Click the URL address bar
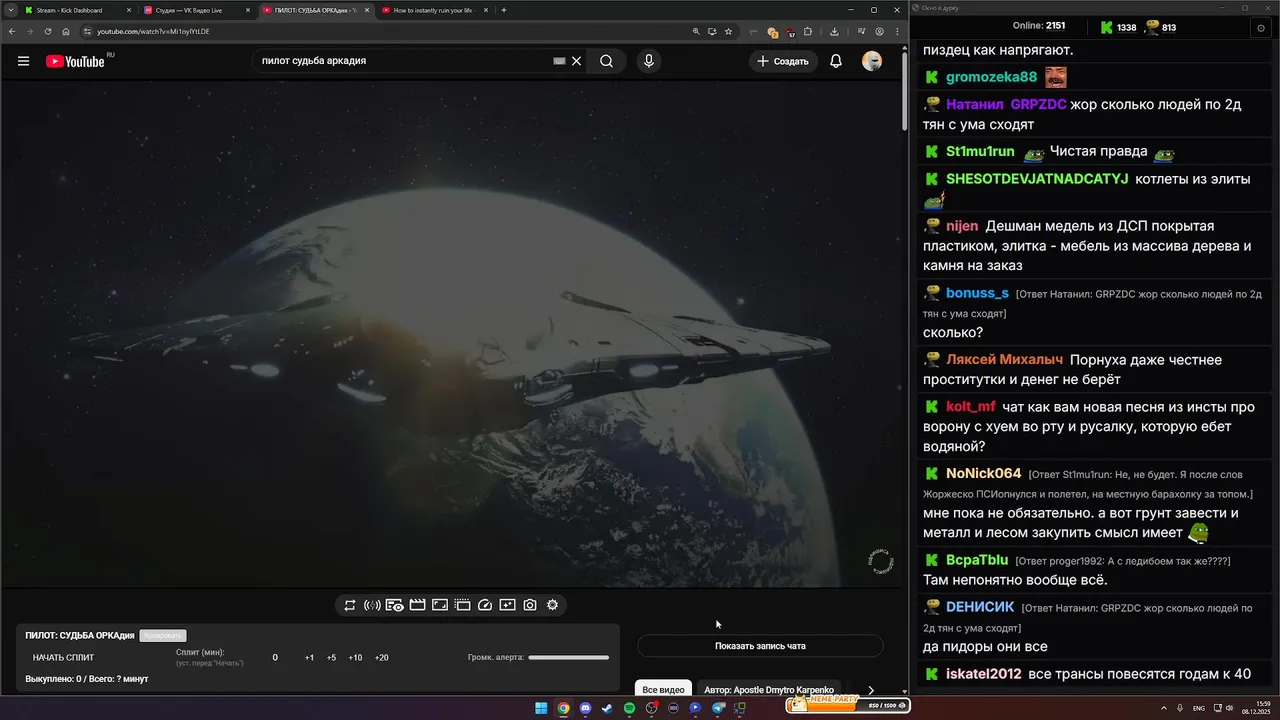 (x=390, y=31)
